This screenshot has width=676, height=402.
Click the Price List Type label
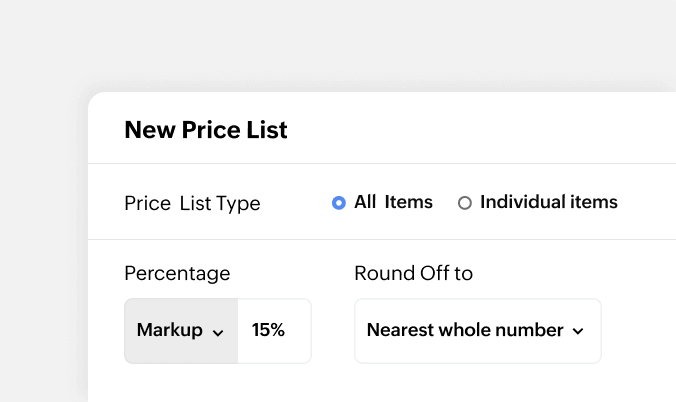click(x=192, y=203)
